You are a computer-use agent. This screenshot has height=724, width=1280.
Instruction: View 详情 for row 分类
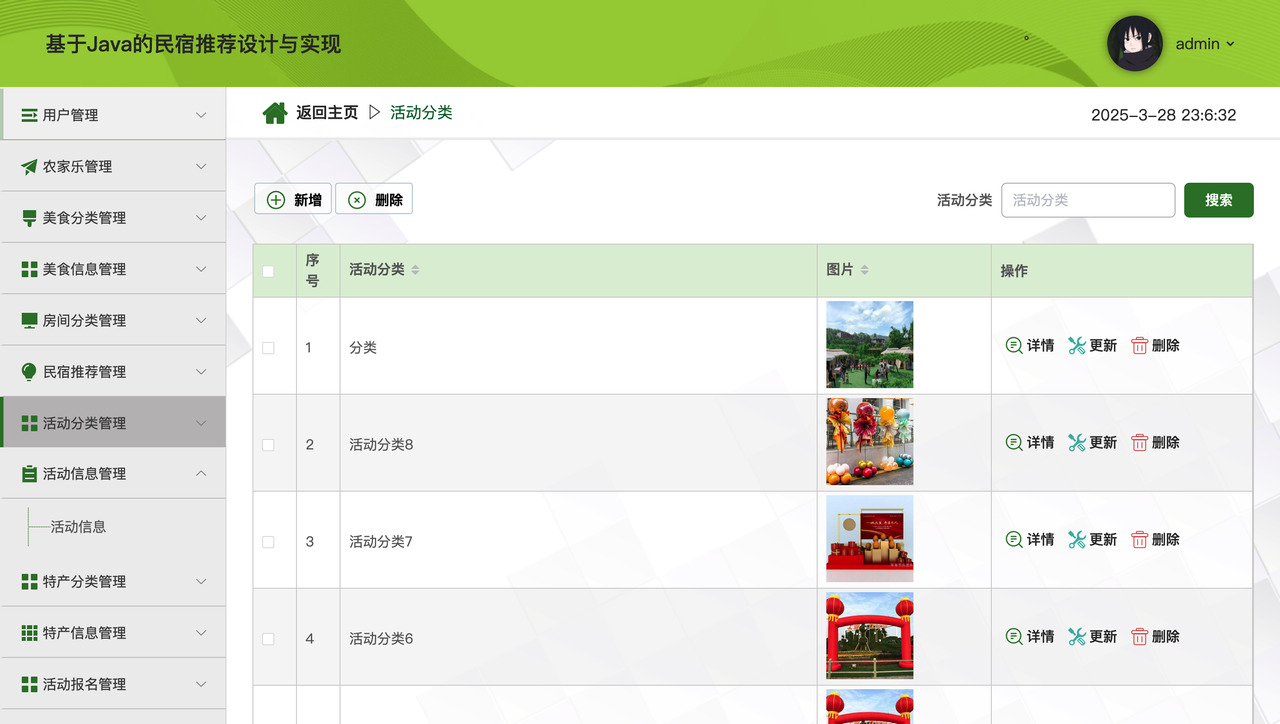pos(1030,345)
